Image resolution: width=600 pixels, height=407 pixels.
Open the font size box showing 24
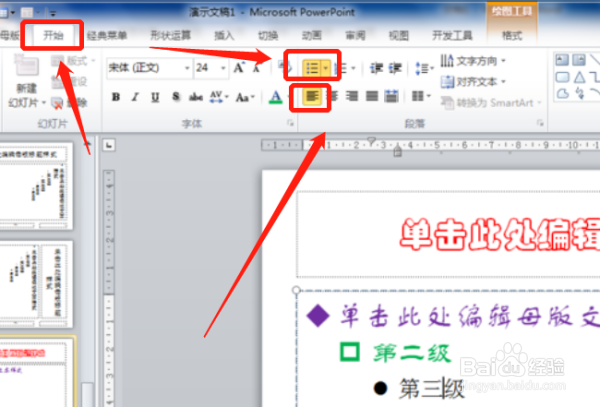point(211,68)
